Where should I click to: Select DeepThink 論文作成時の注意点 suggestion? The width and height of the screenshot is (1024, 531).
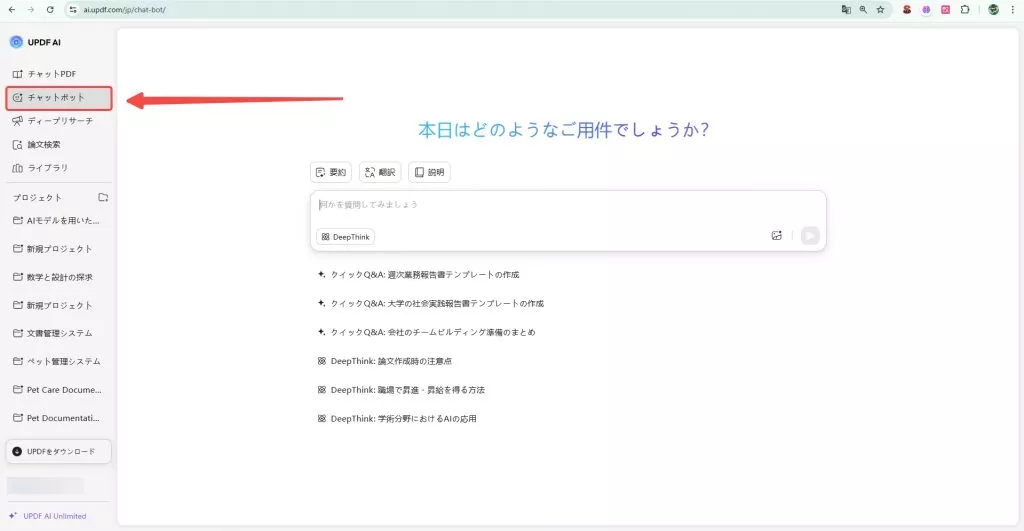click(x=385, y=361)
